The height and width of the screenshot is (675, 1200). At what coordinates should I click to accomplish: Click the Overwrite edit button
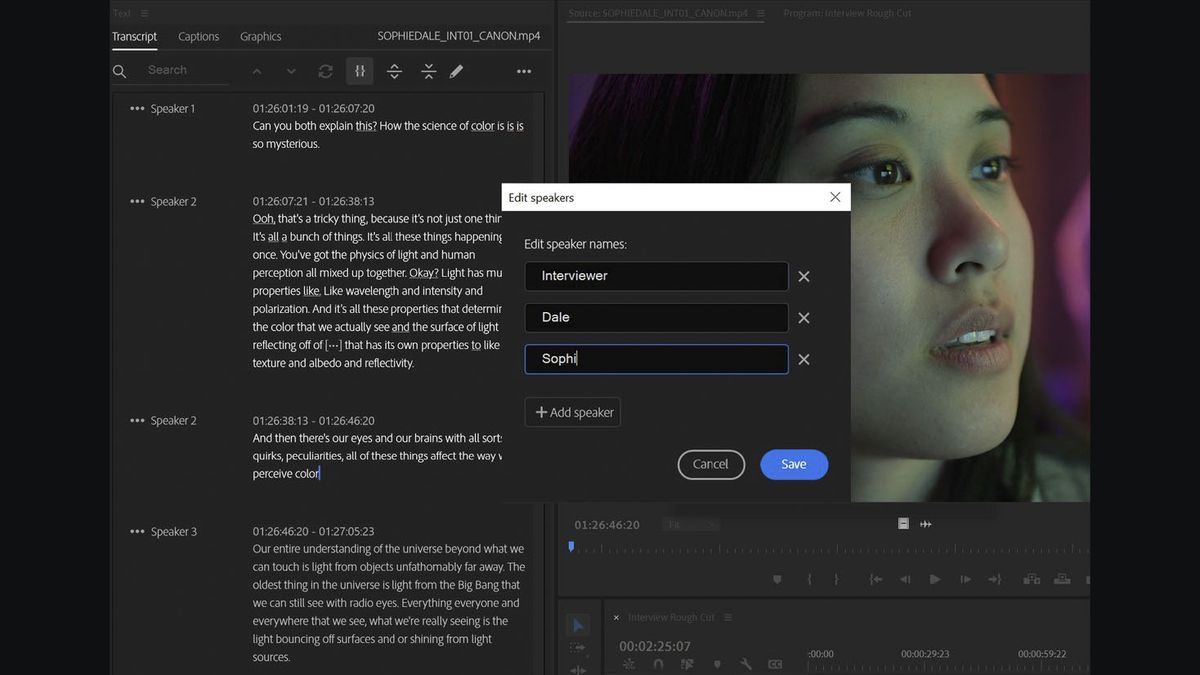[x=1062, y=579]
